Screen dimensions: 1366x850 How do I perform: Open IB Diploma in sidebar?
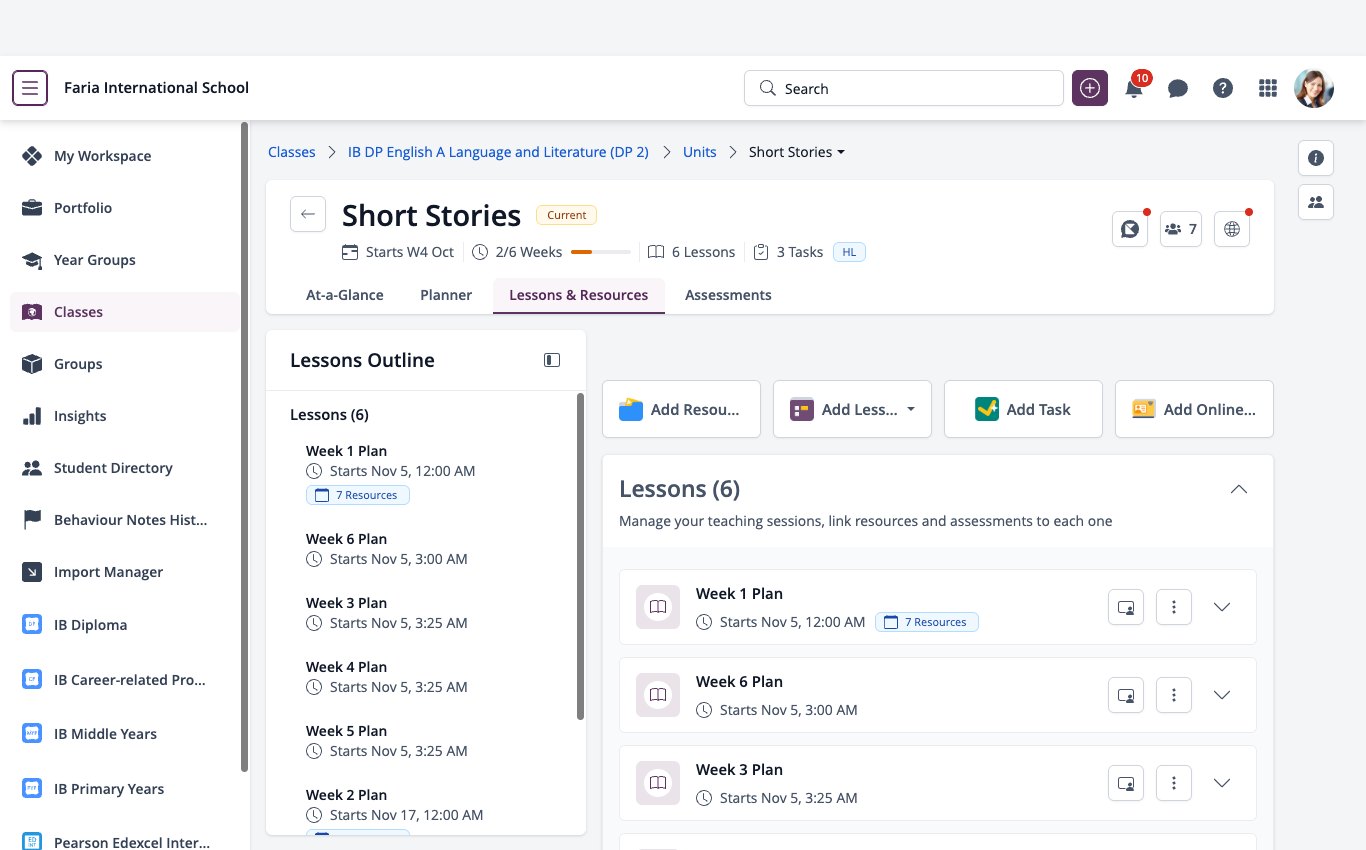point(124,625)
